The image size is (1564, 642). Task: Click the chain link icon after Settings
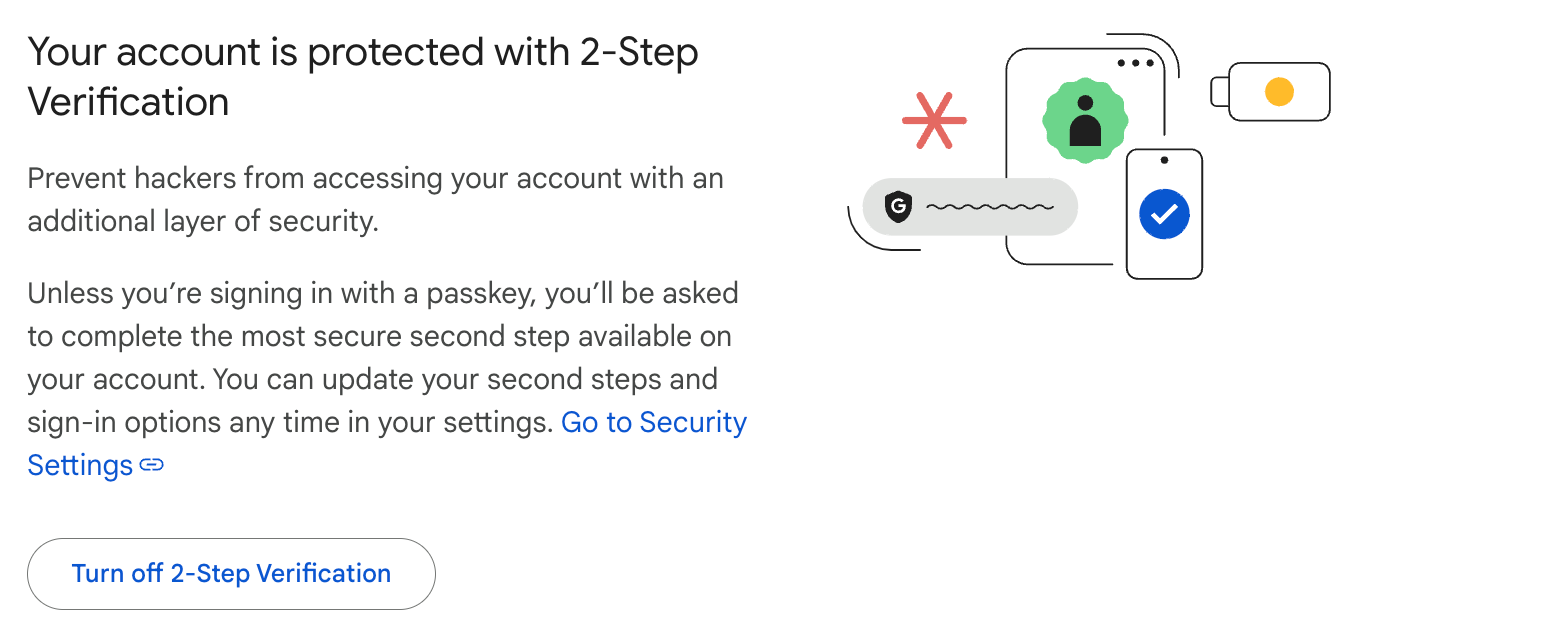[x=152, y=465]
